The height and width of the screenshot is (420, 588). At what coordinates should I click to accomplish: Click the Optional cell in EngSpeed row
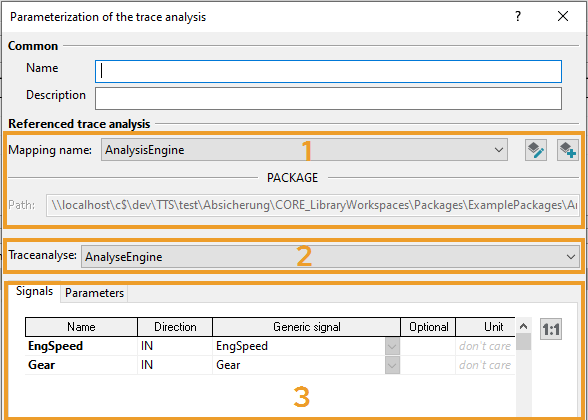(428, 346)
